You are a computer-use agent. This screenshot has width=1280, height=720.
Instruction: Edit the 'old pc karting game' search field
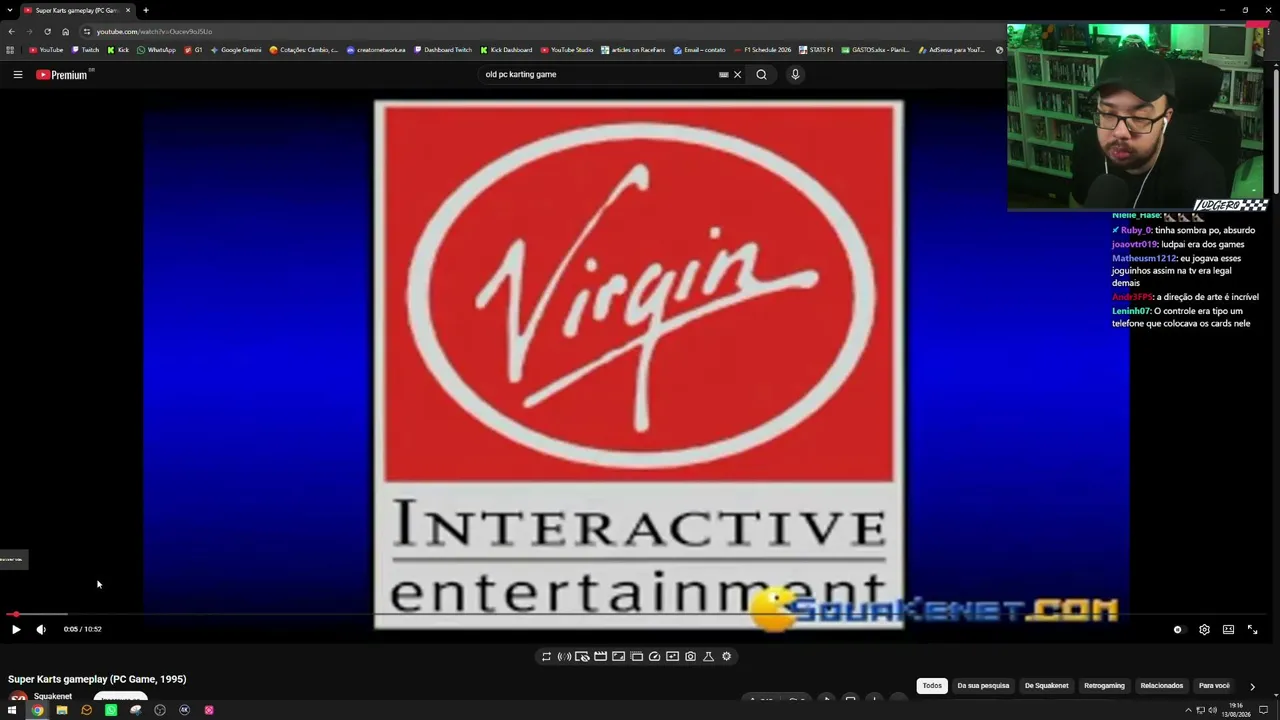point(598,74)
